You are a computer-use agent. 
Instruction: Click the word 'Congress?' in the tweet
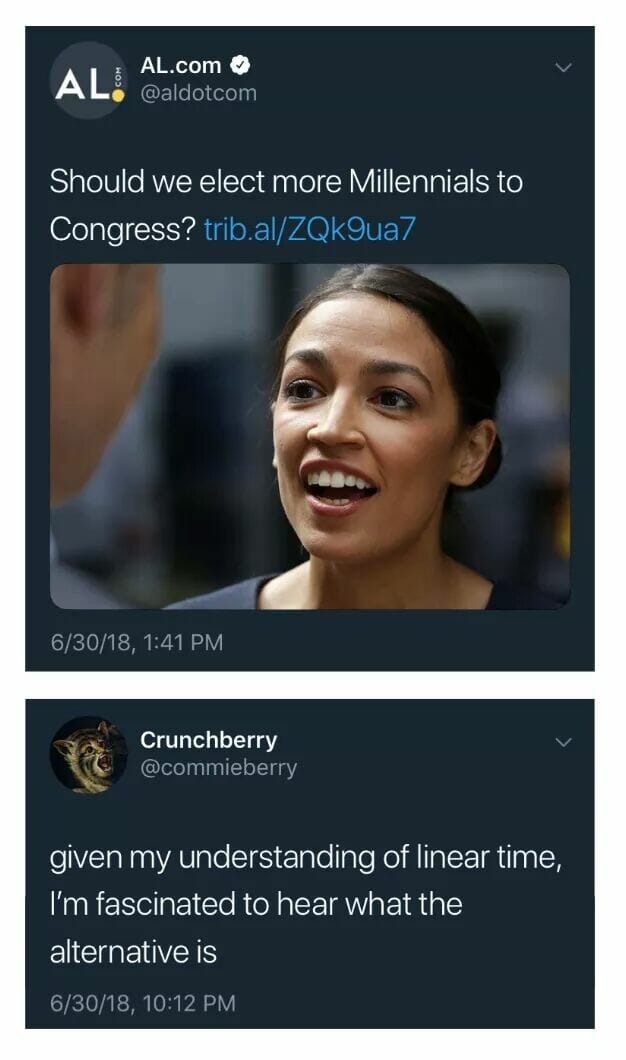123,230
